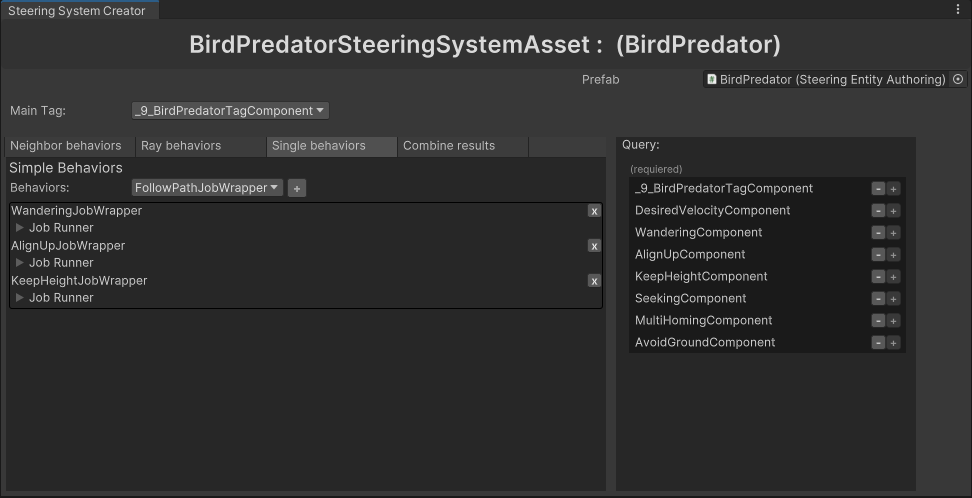The width and height of the screenshot is (972, 498).
Task: Remove WanderingJobWrapper with its X button
Action: 594,211
